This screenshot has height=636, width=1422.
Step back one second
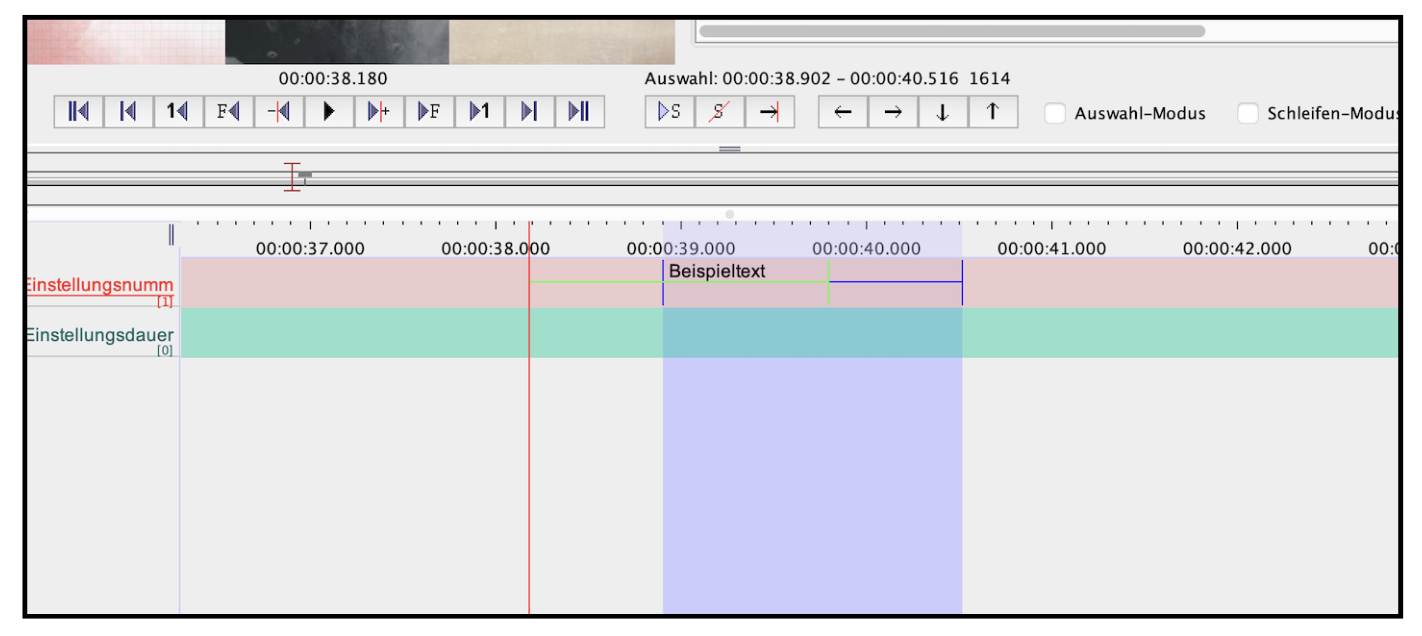pyautogui.click(x=178, y=112)
